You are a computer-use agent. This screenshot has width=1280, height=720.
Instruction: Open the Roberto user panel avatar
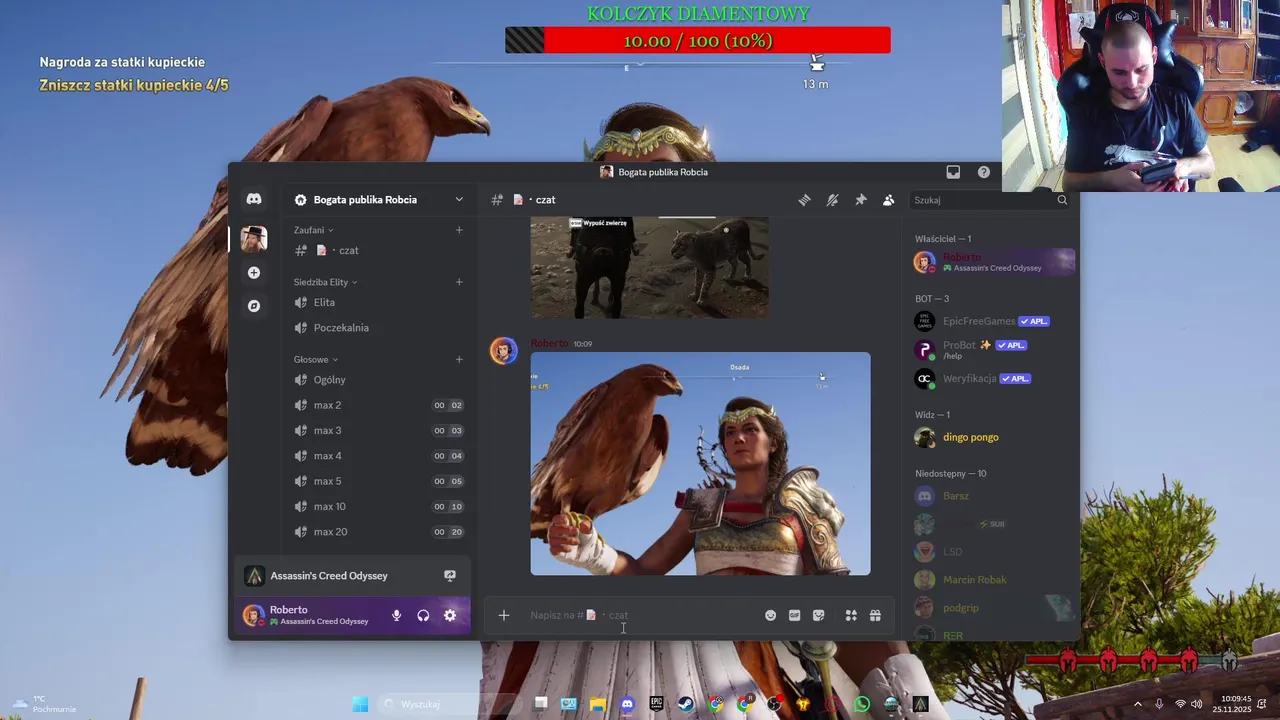tap(254, 615)
